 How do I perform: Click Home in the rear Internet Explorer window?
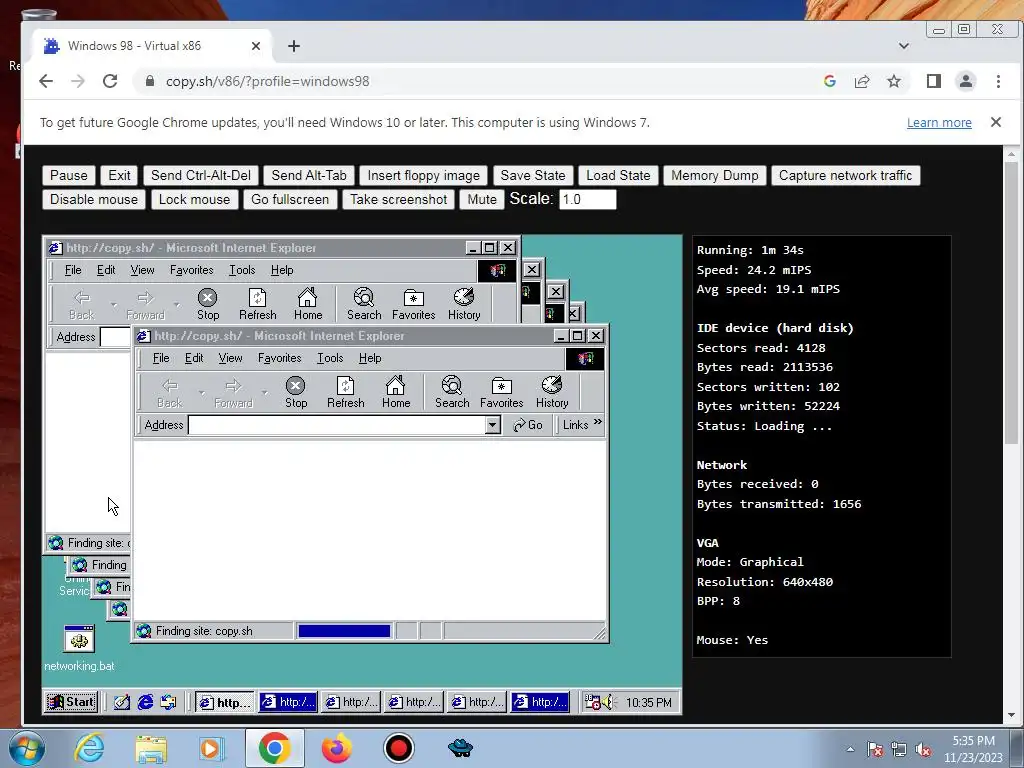[x=308, y=304]
